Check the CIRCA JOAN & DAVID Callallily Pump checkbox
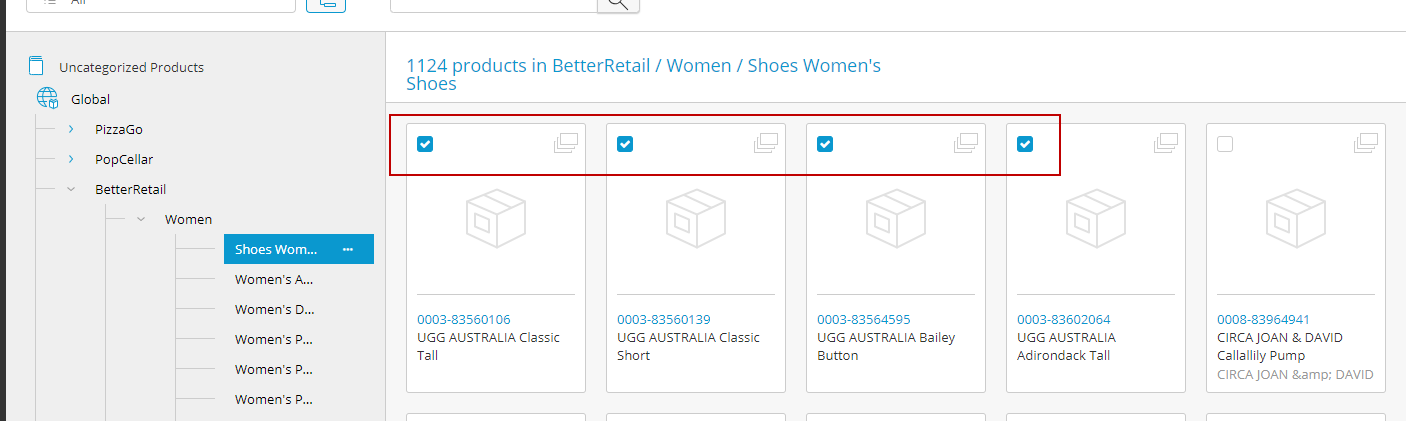The height and width of the screenshot is (421, 1406). point(1225,144)
